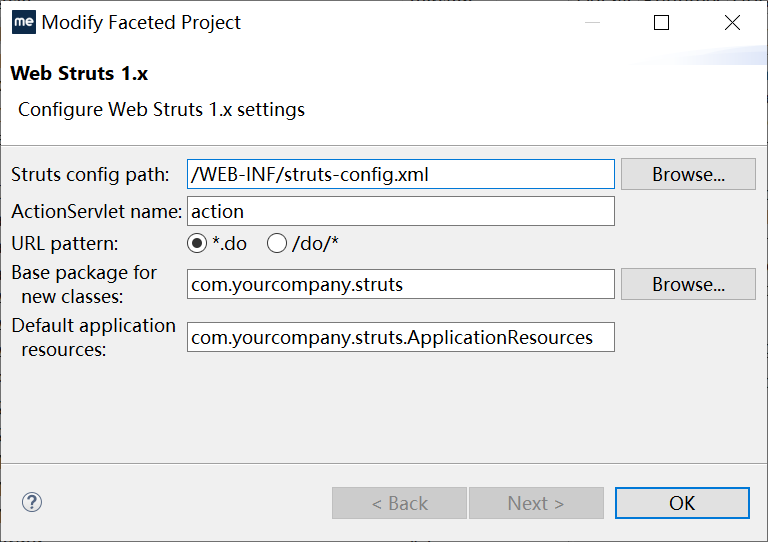The width and height of the screenshot is (768, 542).
Task: Maximize the Modify Faceted Project dialog
Action: tap(661, 23)
